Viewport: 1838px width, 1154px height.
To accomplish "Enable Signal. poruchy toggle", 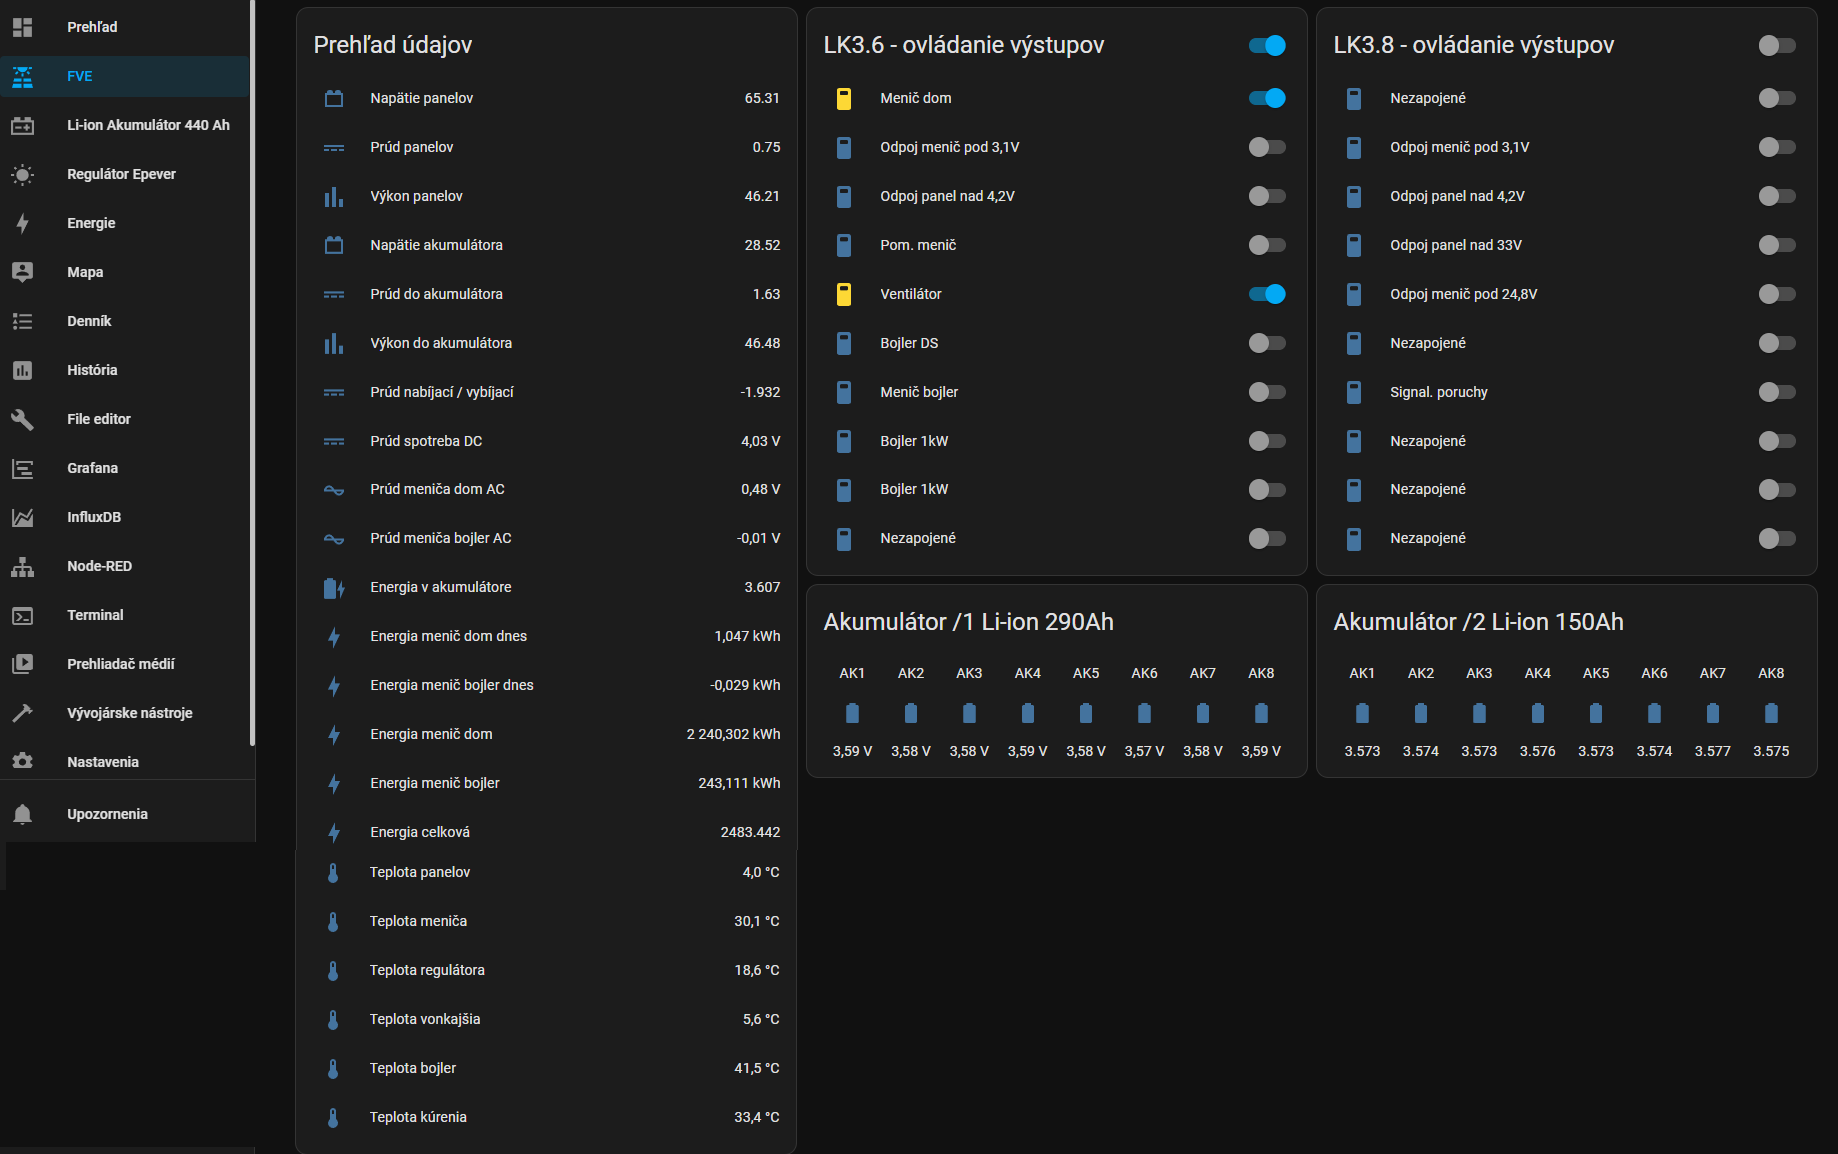I will pos(1776,392).
